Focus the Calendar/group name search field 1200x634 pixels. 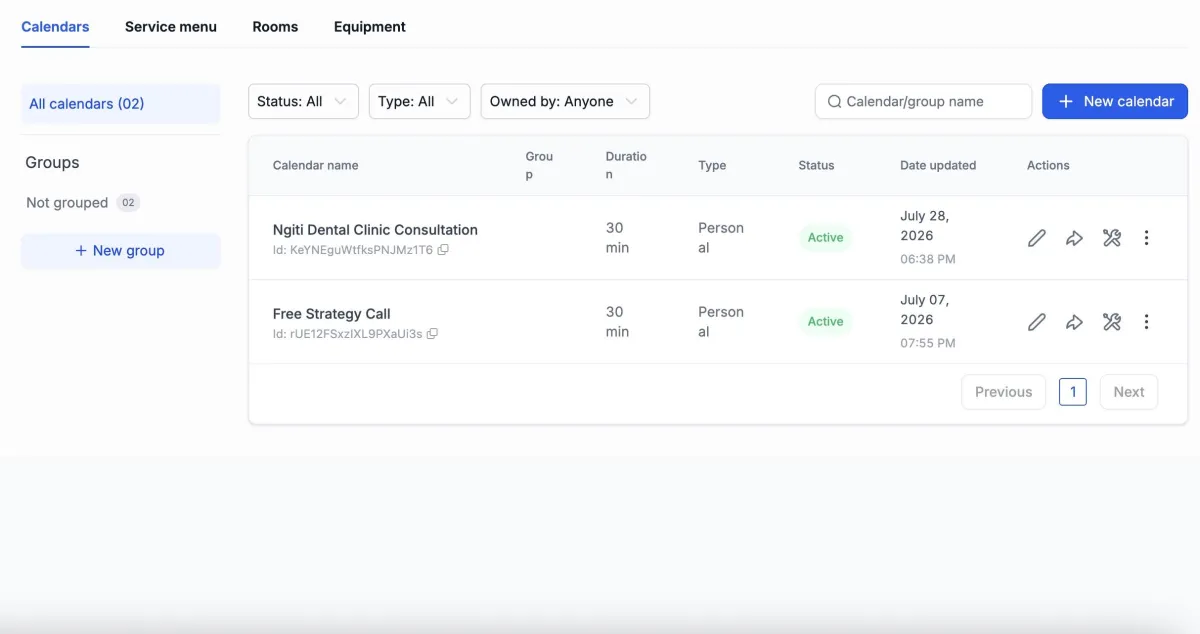(923, 101)
